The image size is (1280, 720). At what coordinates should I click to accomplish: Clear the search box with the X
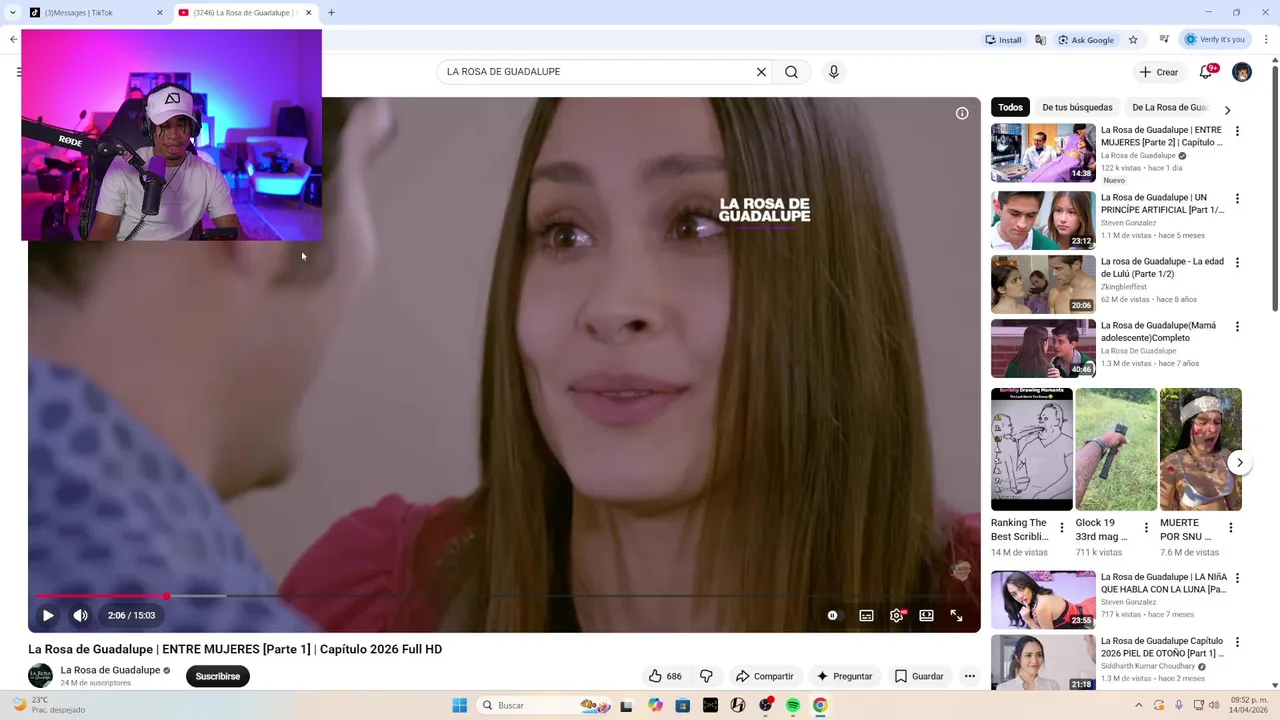tap(761, 72)
